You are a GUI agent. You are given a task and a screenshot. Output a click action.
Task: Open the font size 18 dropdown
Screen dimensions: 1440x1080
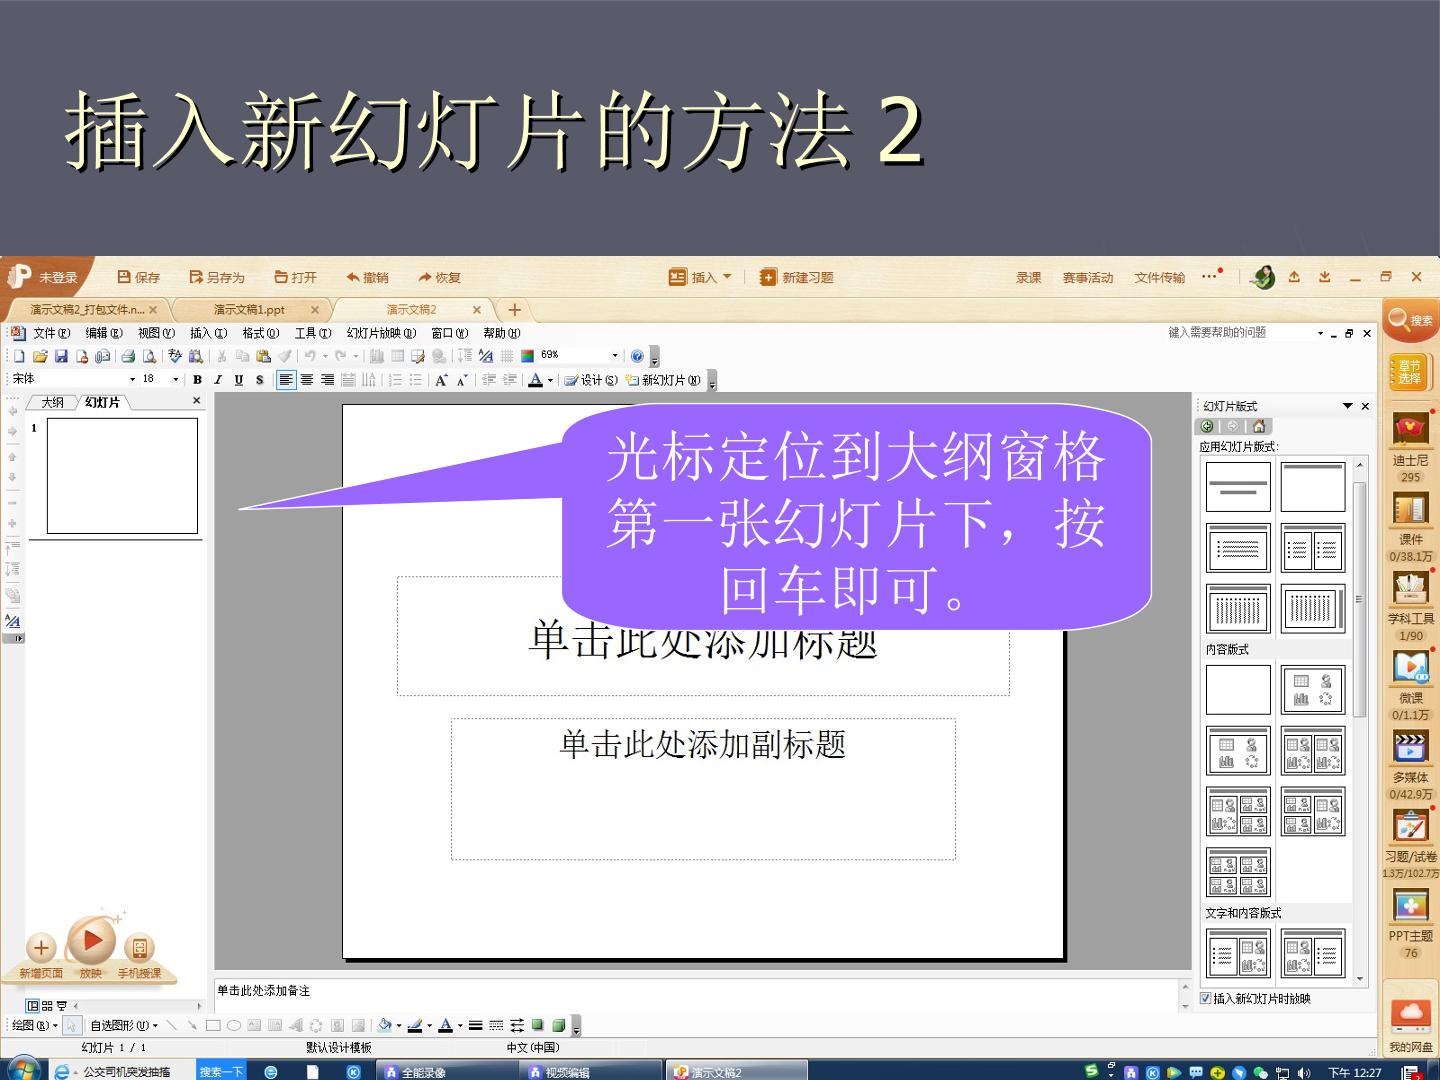tap(175, 380)
